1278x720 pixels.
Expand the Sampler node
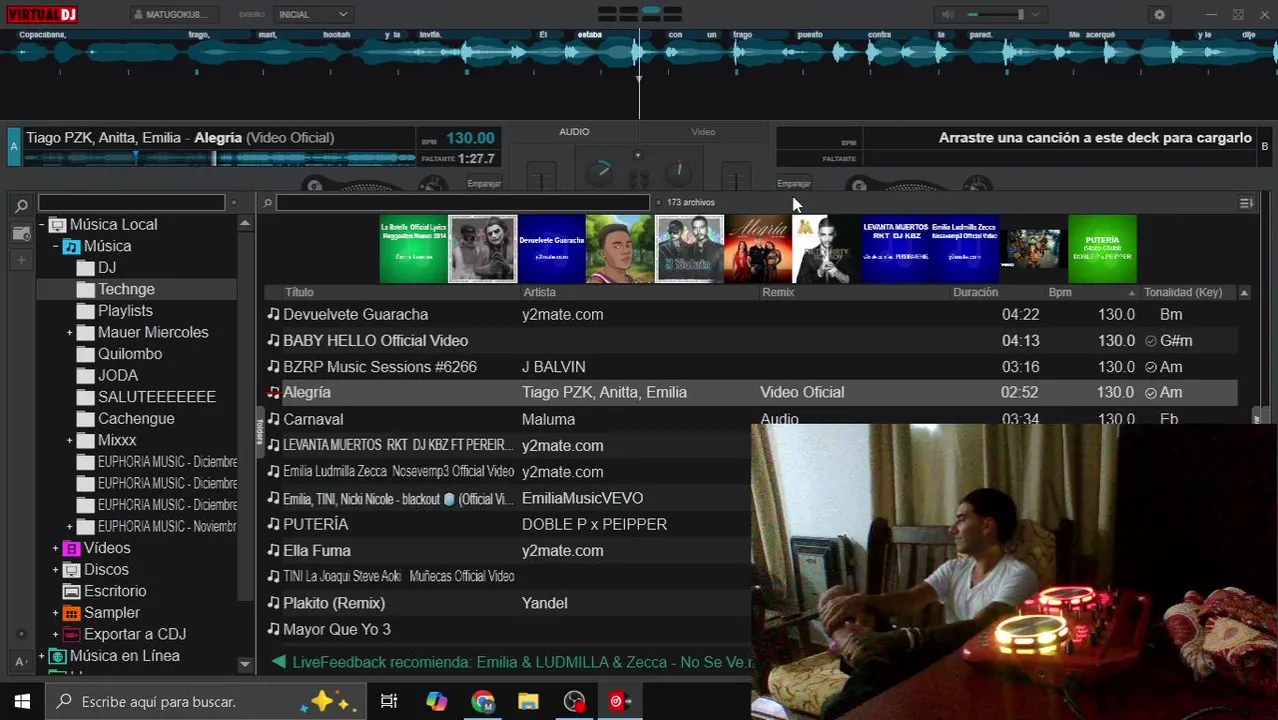coord(55,613)
